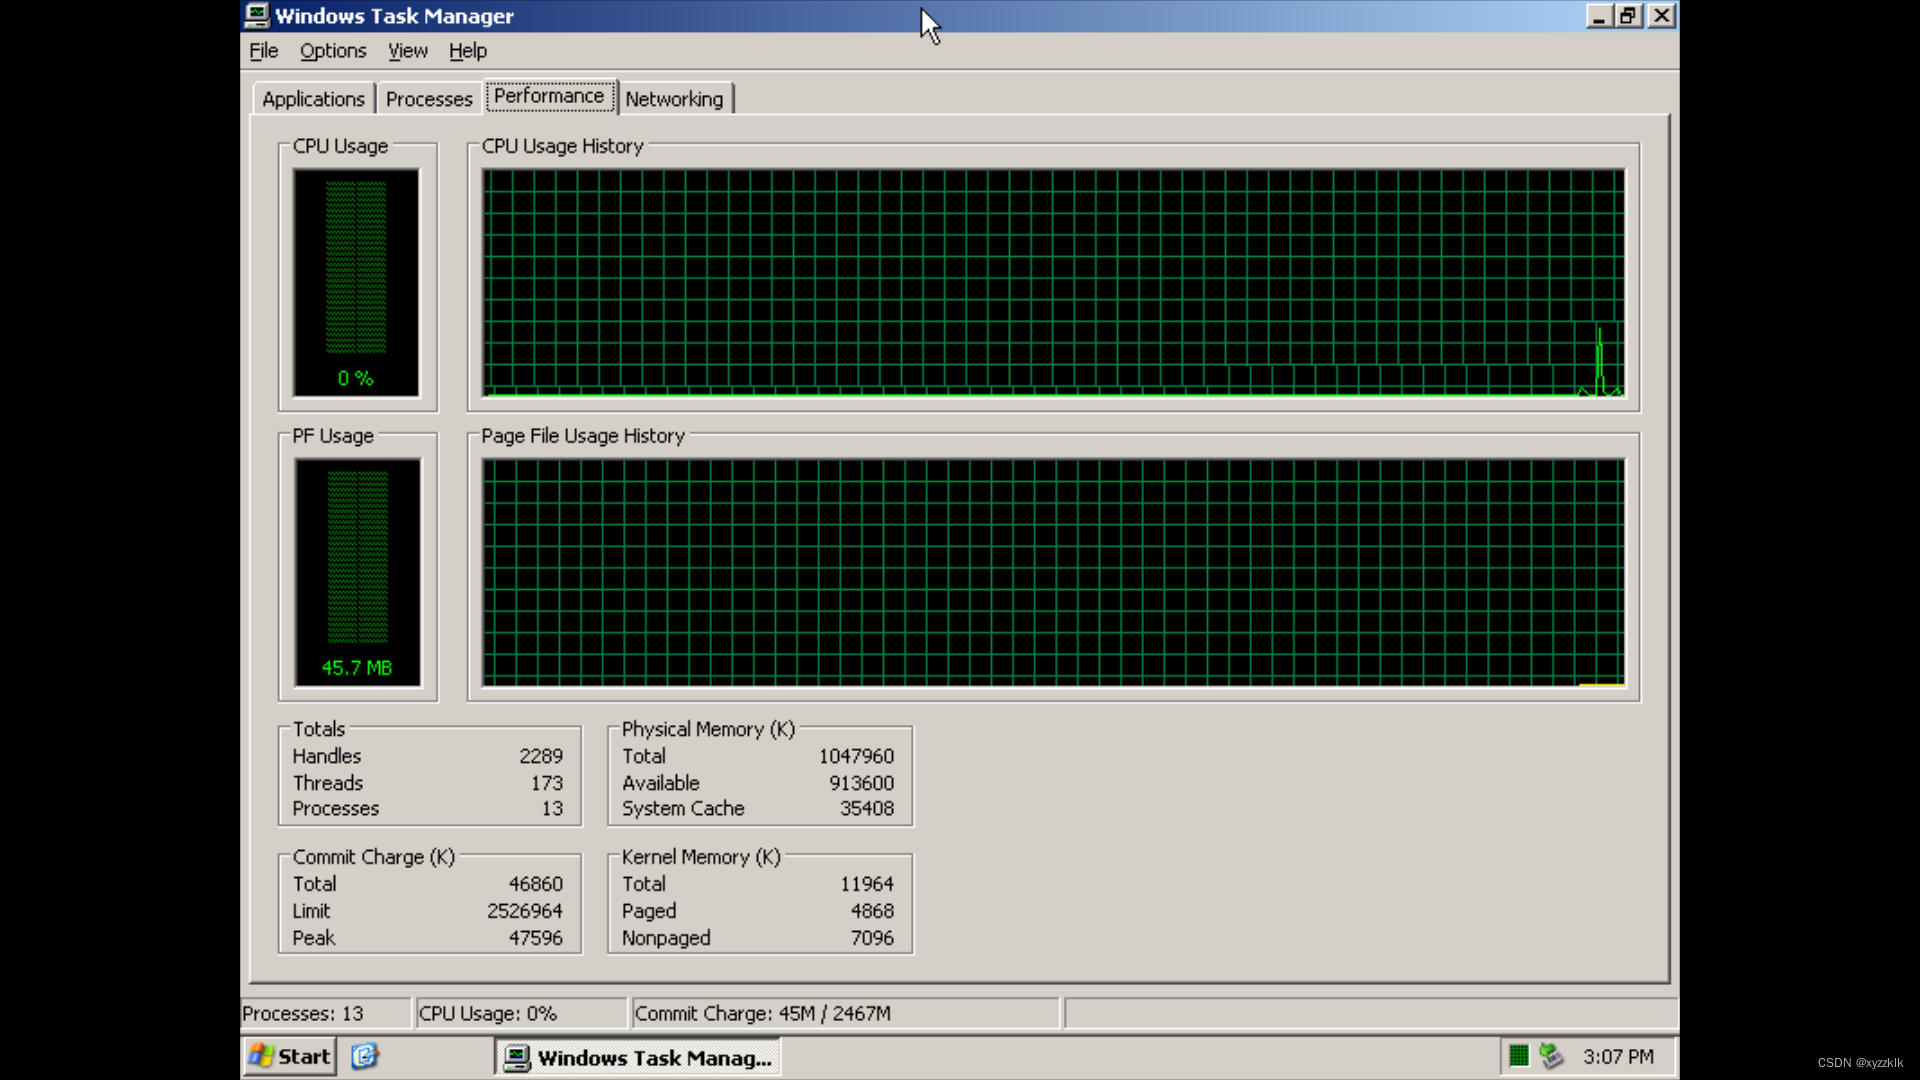Image resolution: width=1920 pixels, height=1080 pixels.
Task: Click the Handles value 2289
Action: pyautogui.click(x=540, y=757)
